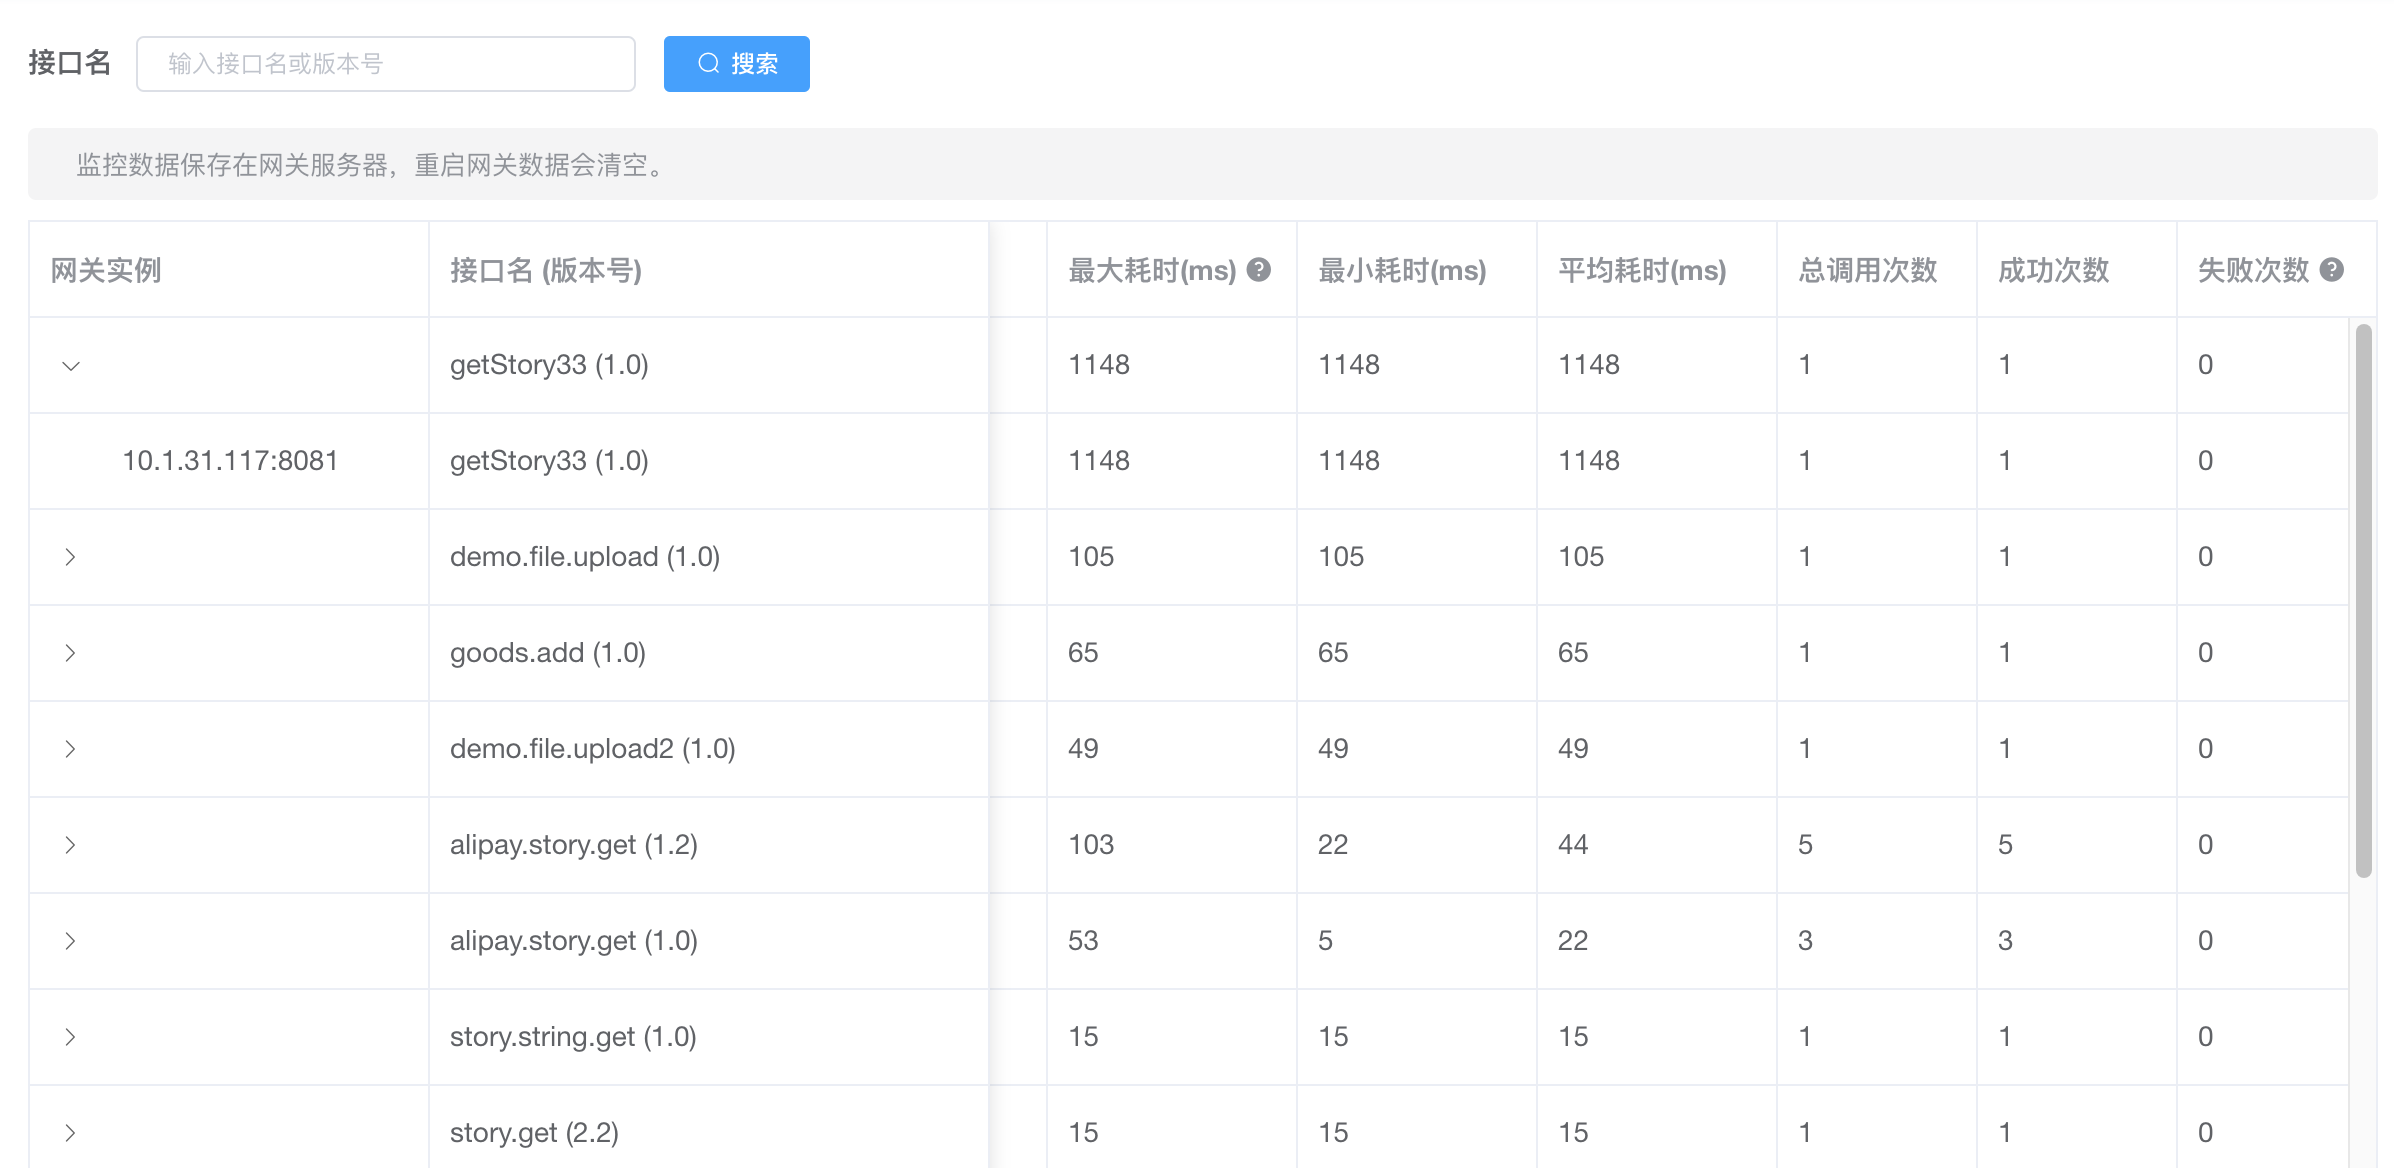2394x1168 pixels.
Task: Expand the story.get (2.2) row
Action: 71,1133
